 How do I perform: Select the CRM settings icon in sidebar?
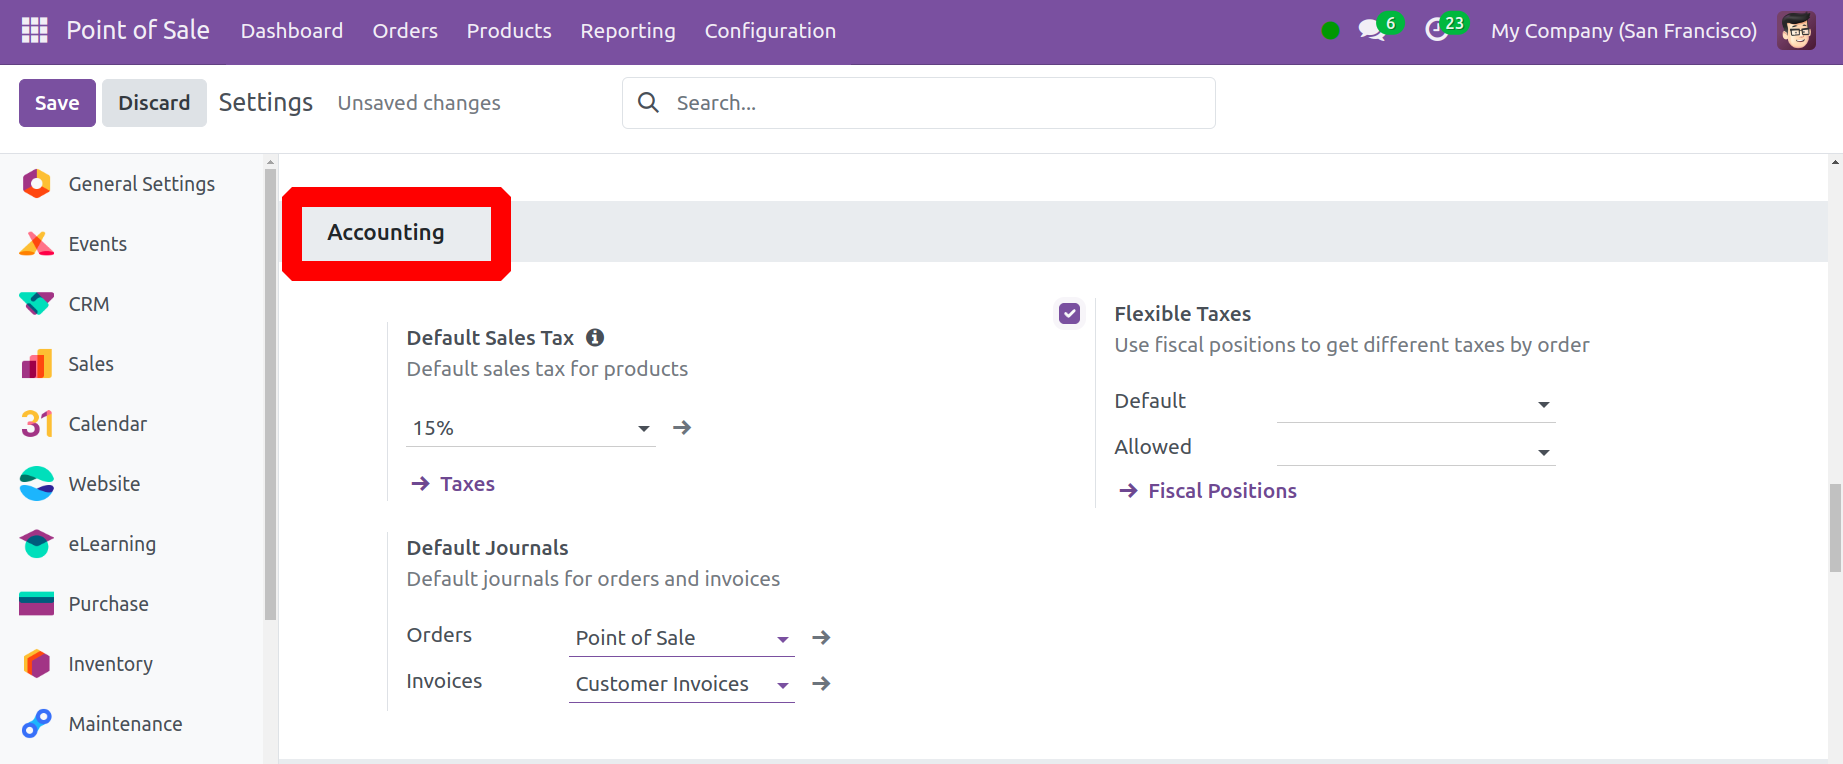tap(37, 304)
